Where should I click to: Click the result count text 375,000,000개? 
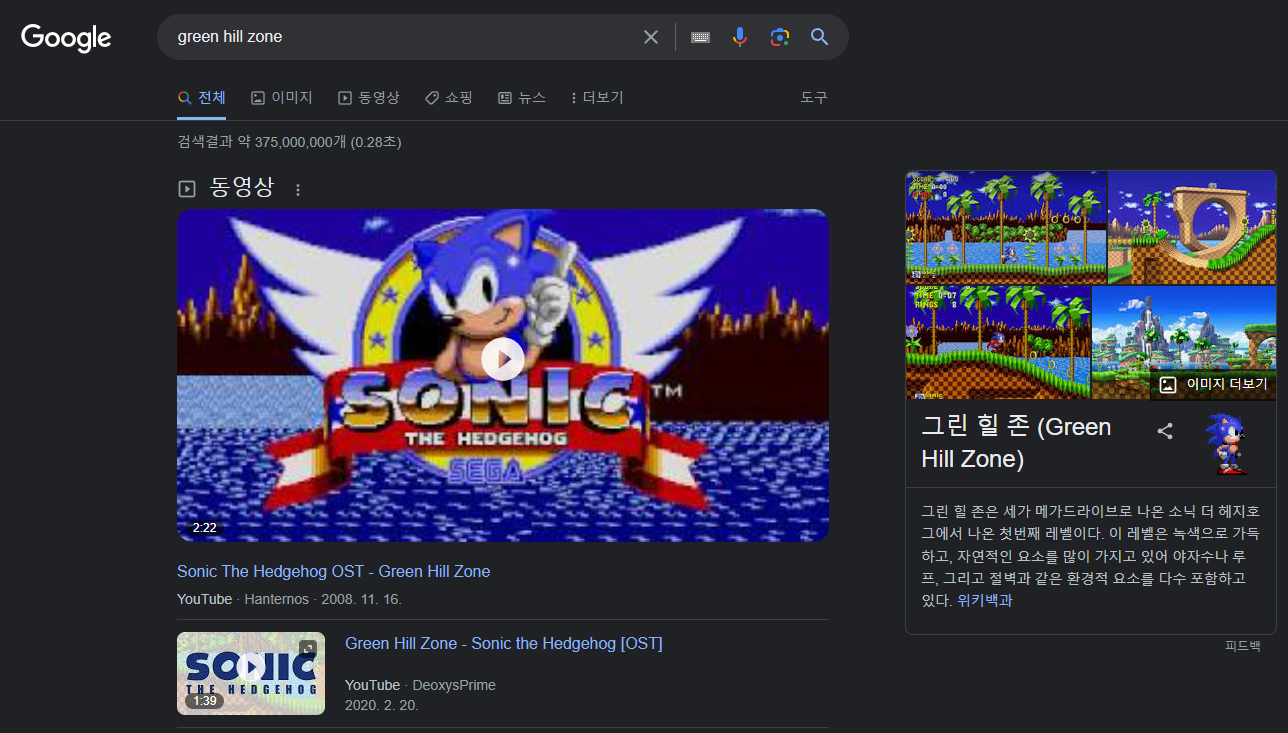click(x=300, y=142)
